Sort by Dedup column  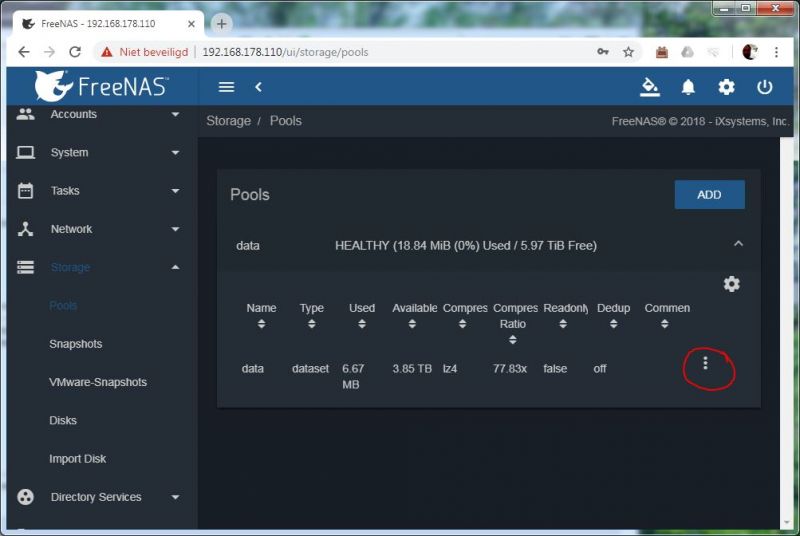pos(614,324)
